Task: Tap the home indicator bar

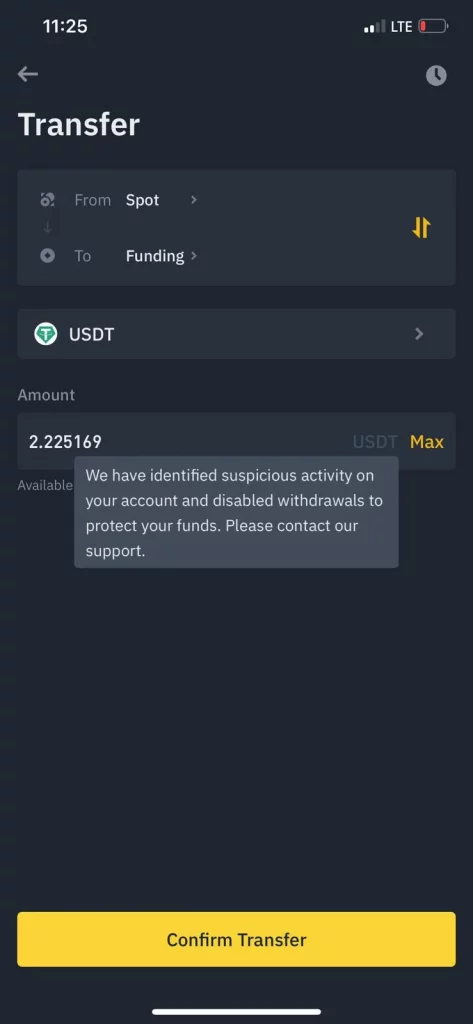Action: click(236, 1012)
